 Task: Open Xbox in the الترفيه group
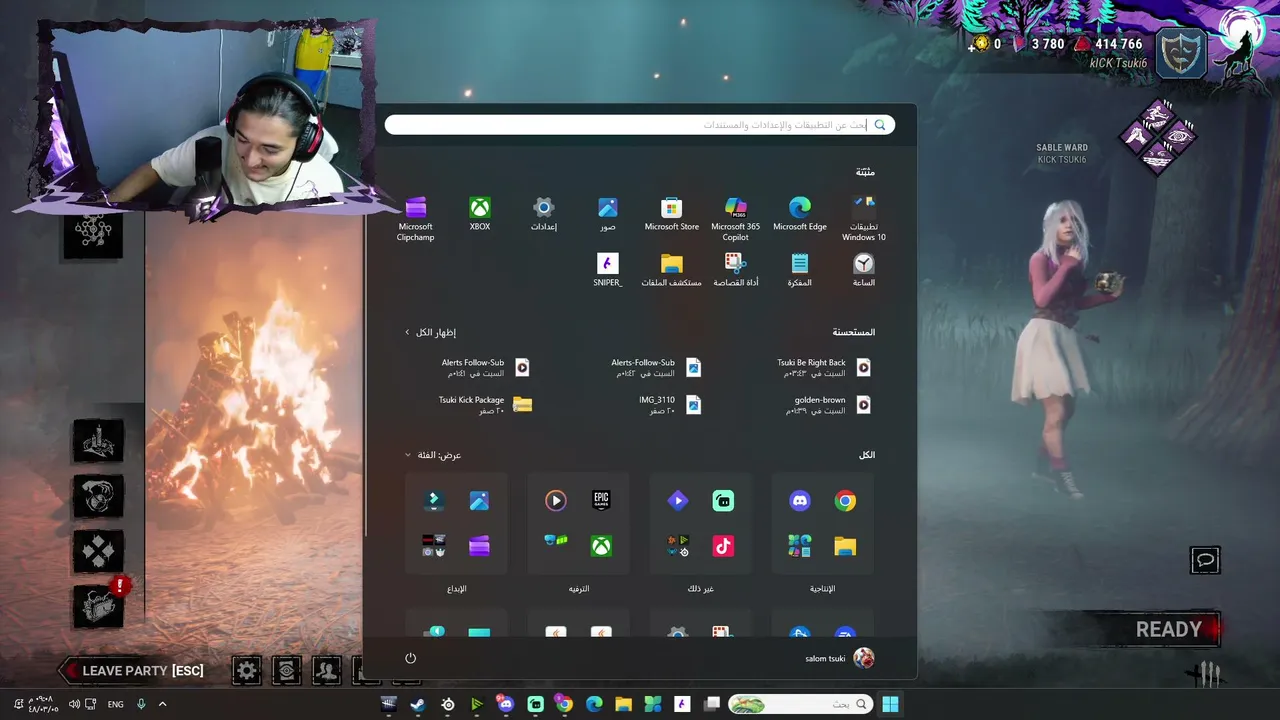(x=601, y=546)
